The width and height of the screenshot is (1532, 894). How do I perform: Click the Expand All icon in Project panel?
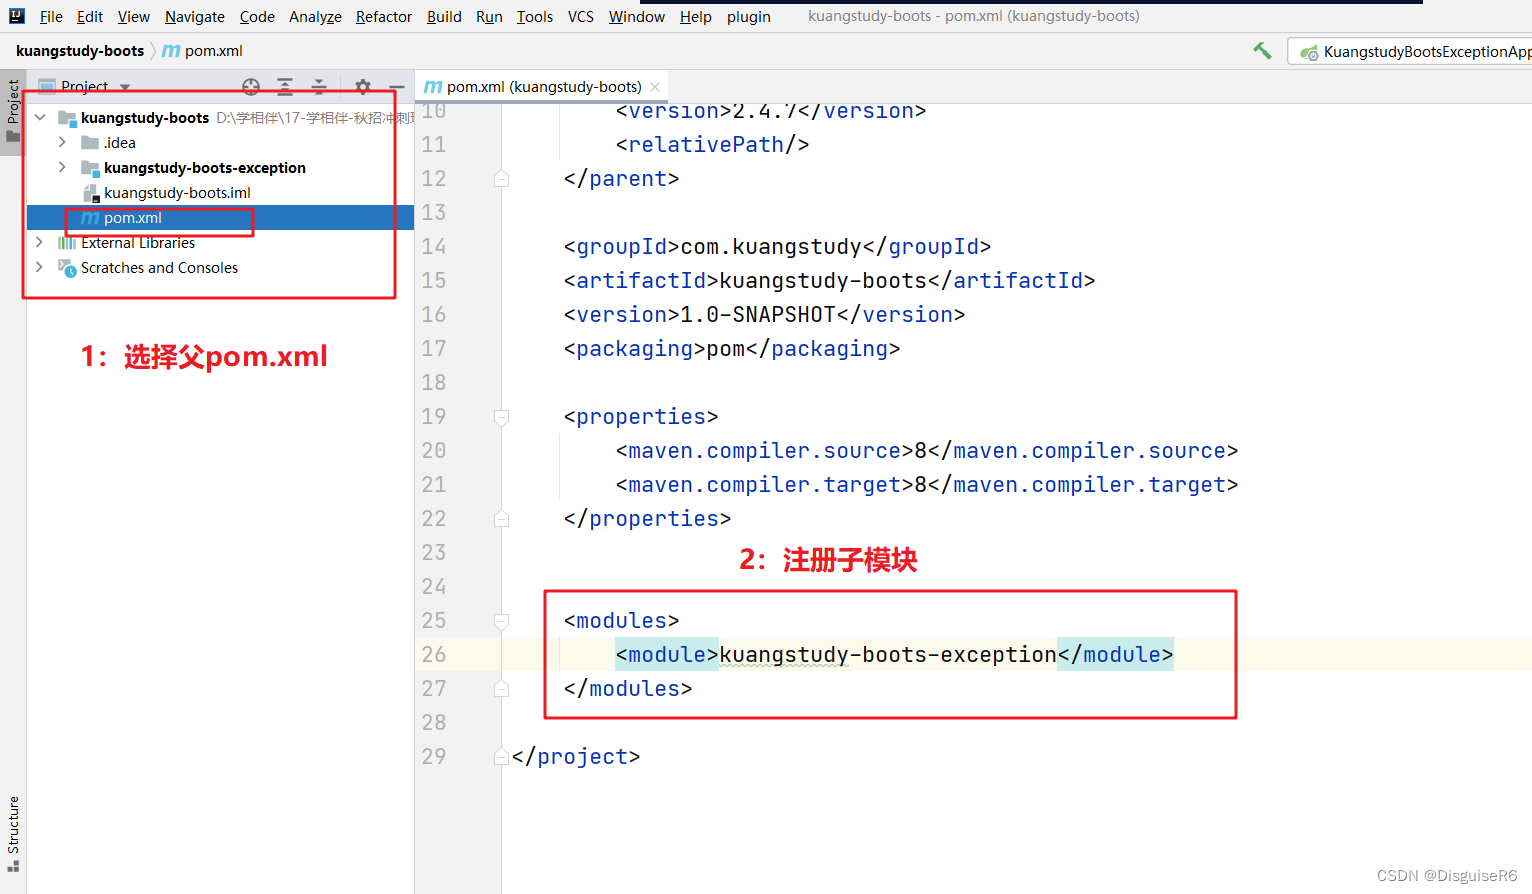point(285,87)
